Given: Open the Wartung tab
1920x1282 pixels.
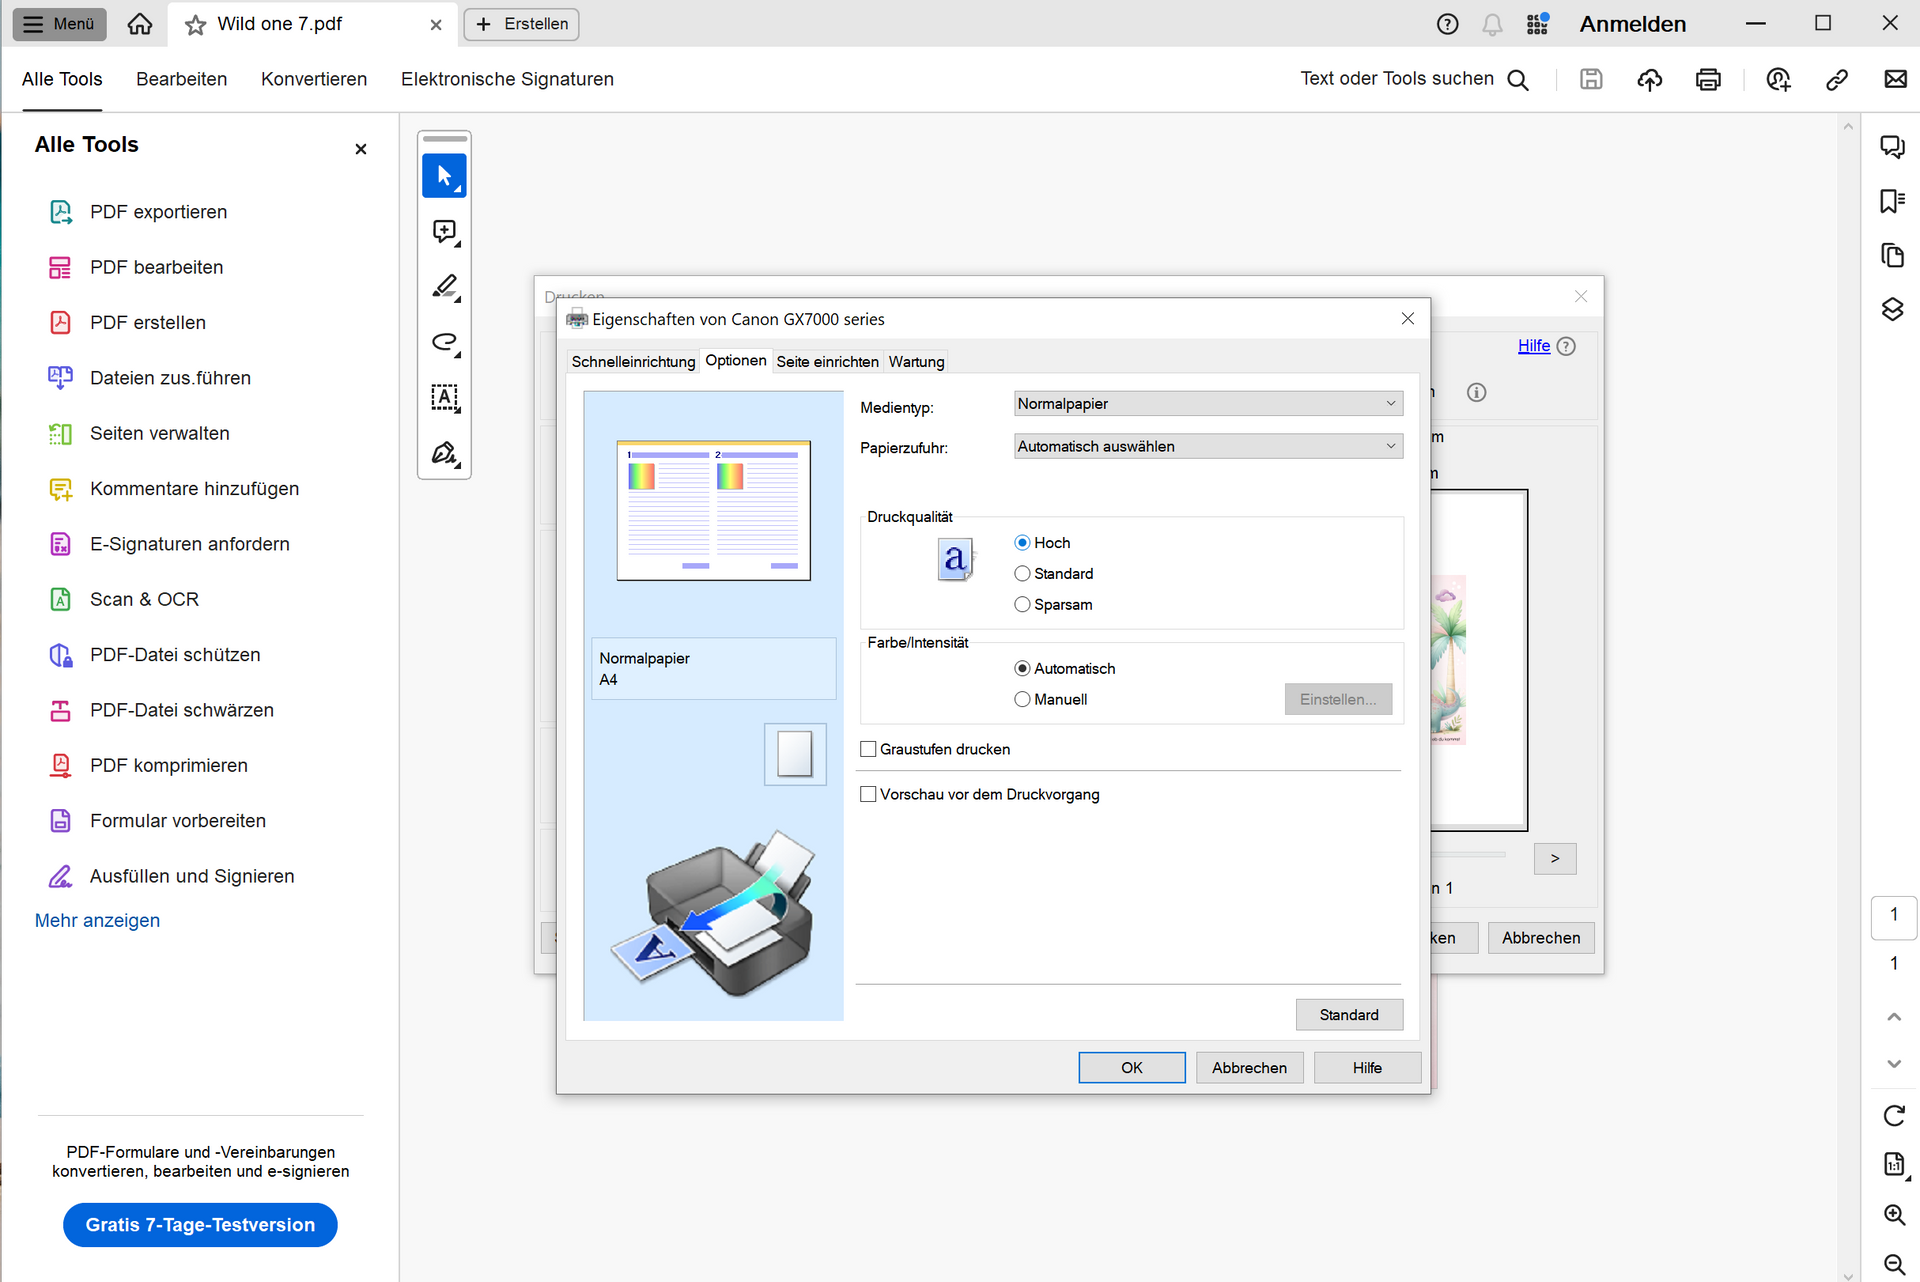Looking at the screenshot, I should pyautogui.click(x=916, y=361).
